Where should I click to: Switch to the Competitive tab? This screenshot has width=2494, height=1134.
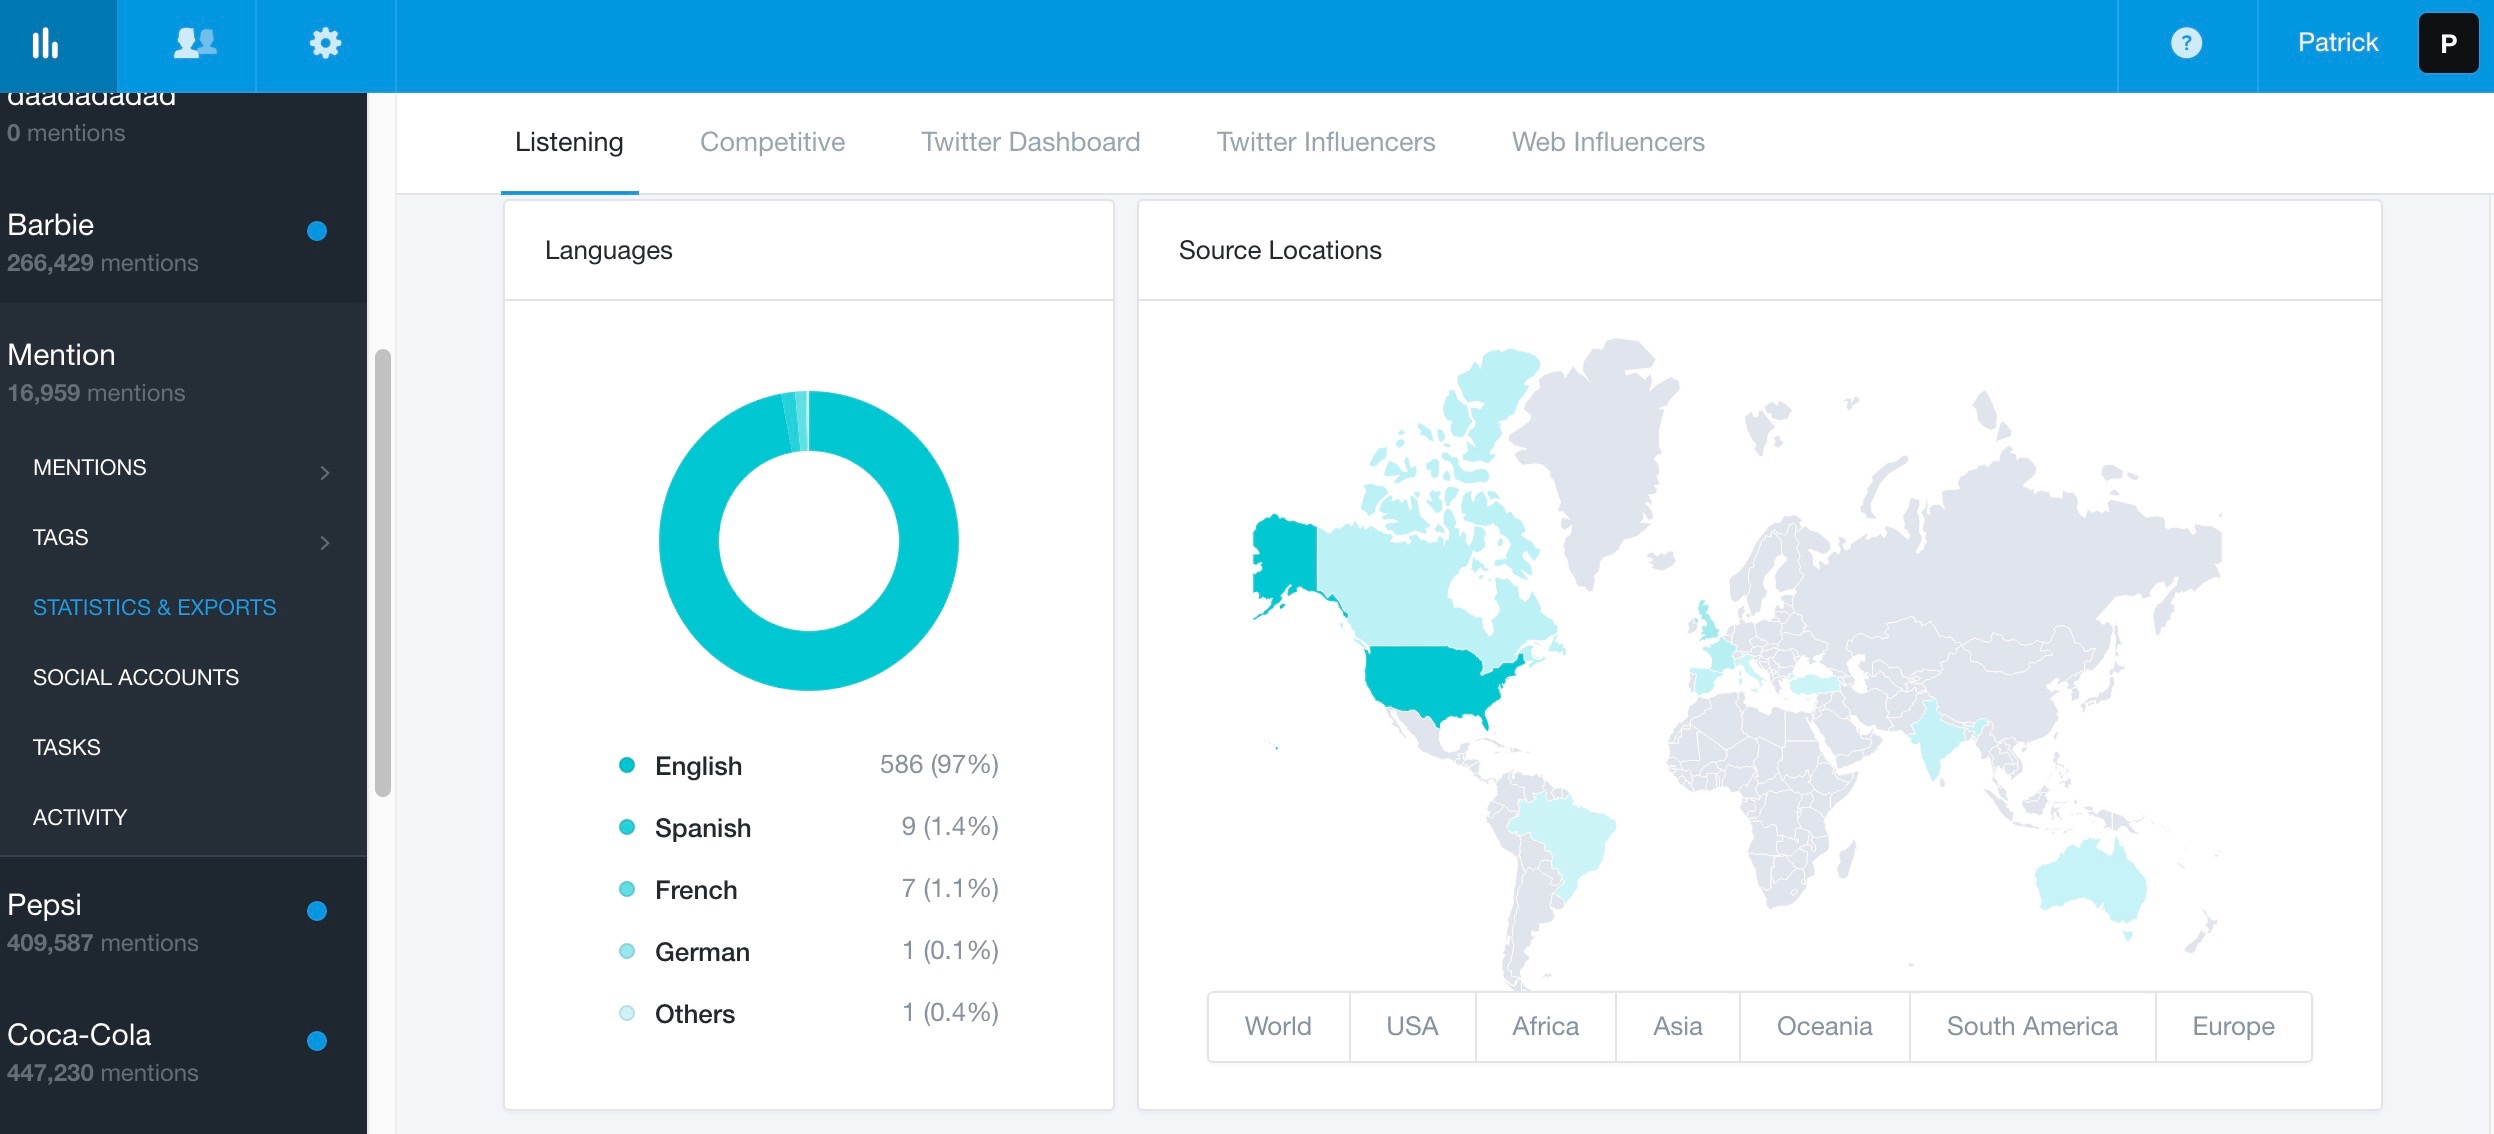[772, 142]
